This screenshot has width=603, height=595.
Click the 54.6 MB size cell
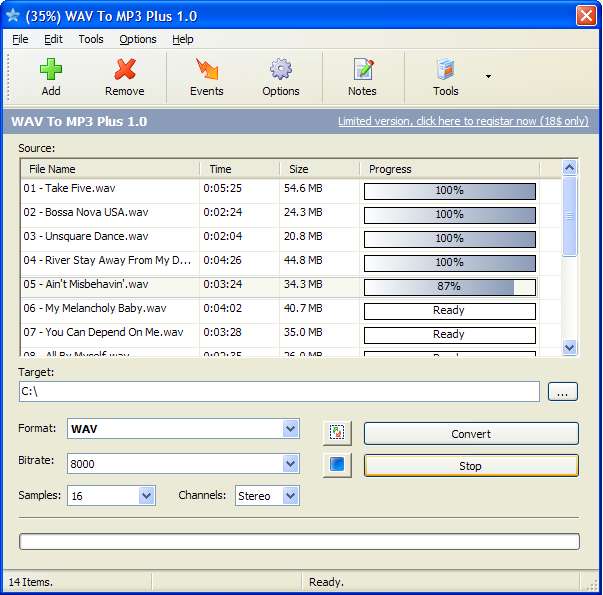(303, 188)
